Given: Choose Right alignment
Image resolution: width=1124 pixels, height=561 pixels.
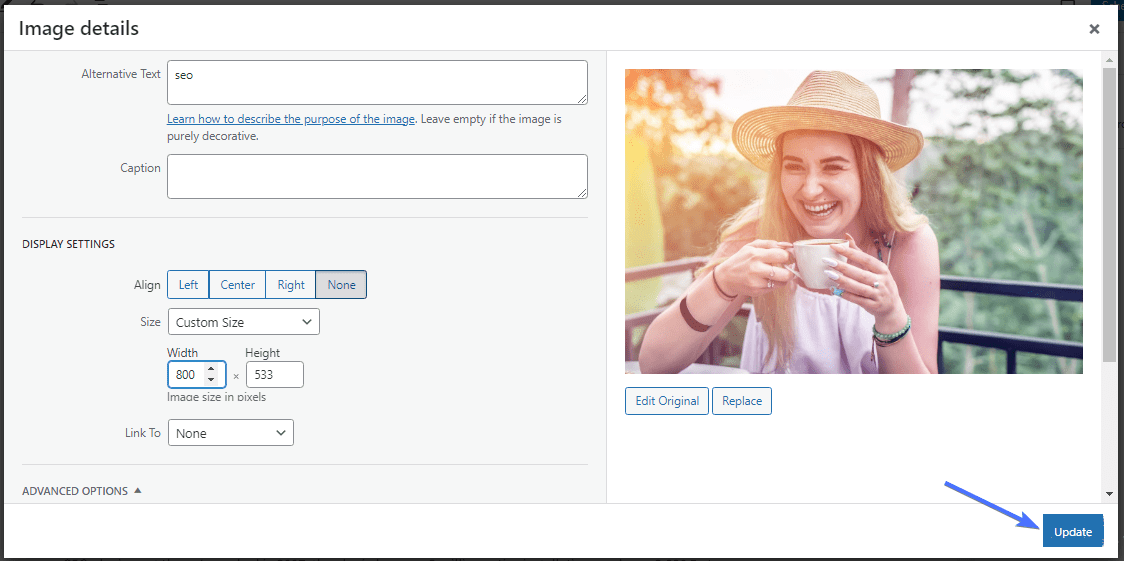Looking at the screenshot, I should [x=291, y=284].
